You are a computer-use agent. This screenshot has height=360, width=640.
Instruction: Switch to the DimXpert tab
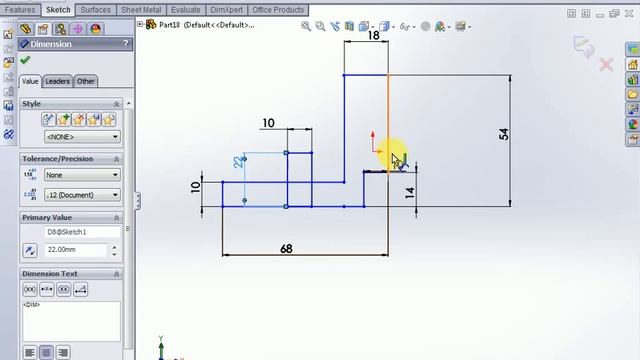coord(227,10)
